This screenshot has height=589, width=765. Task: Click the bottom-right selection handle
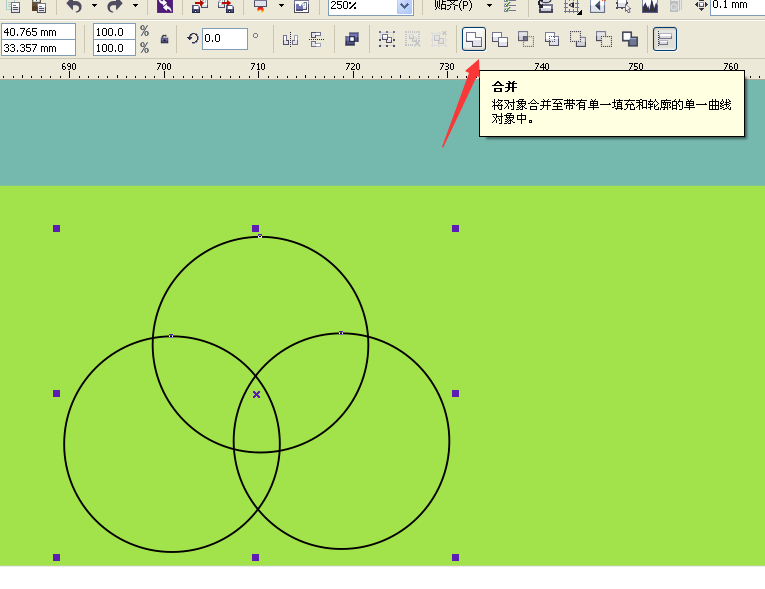456,557
